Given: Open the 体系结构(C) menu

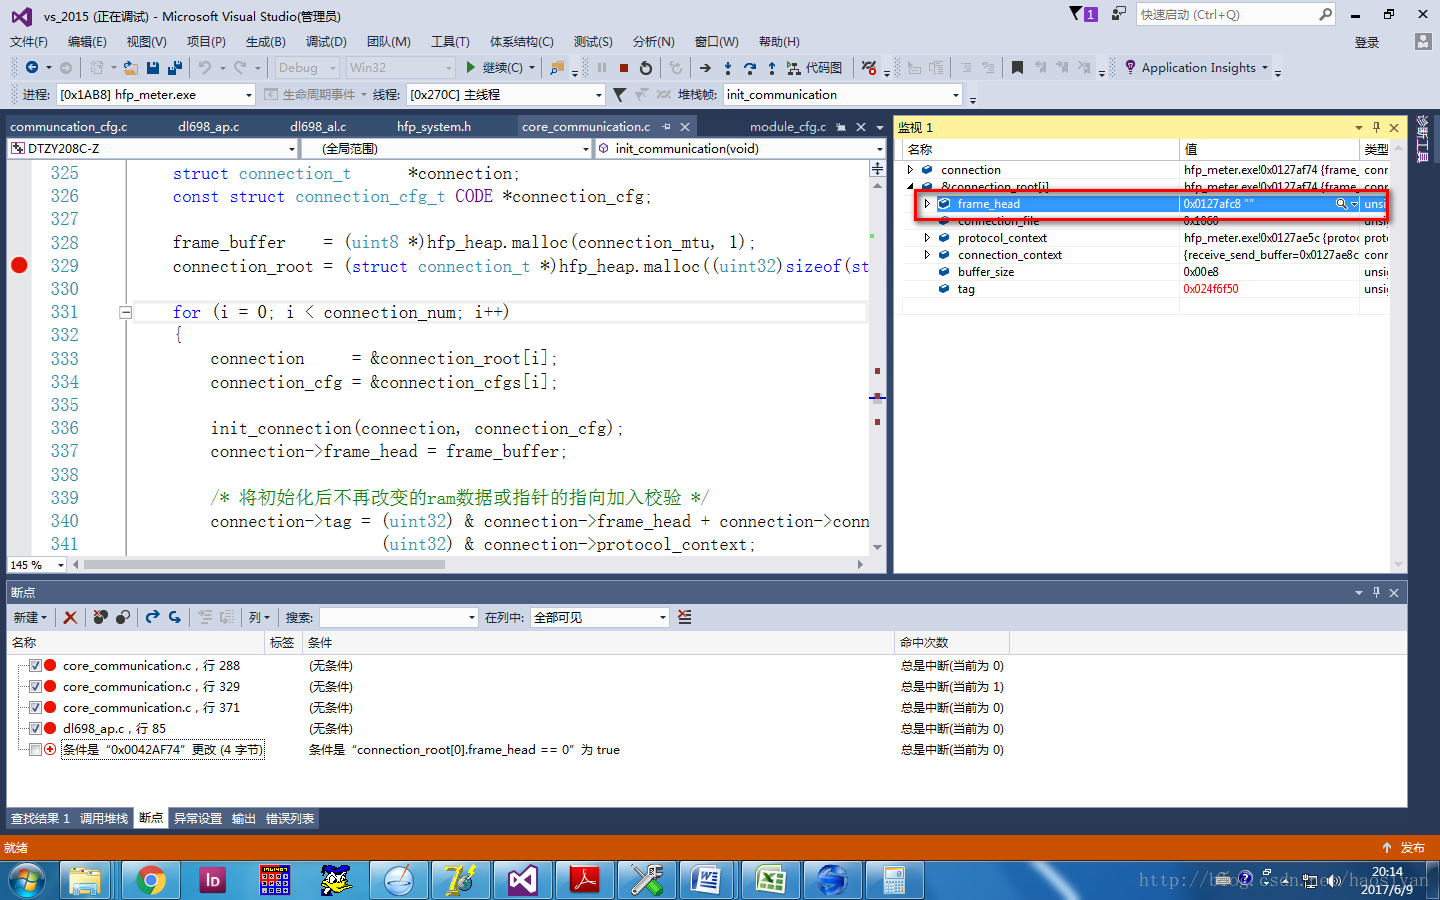Looking at the screenshot, I should 521,41.
